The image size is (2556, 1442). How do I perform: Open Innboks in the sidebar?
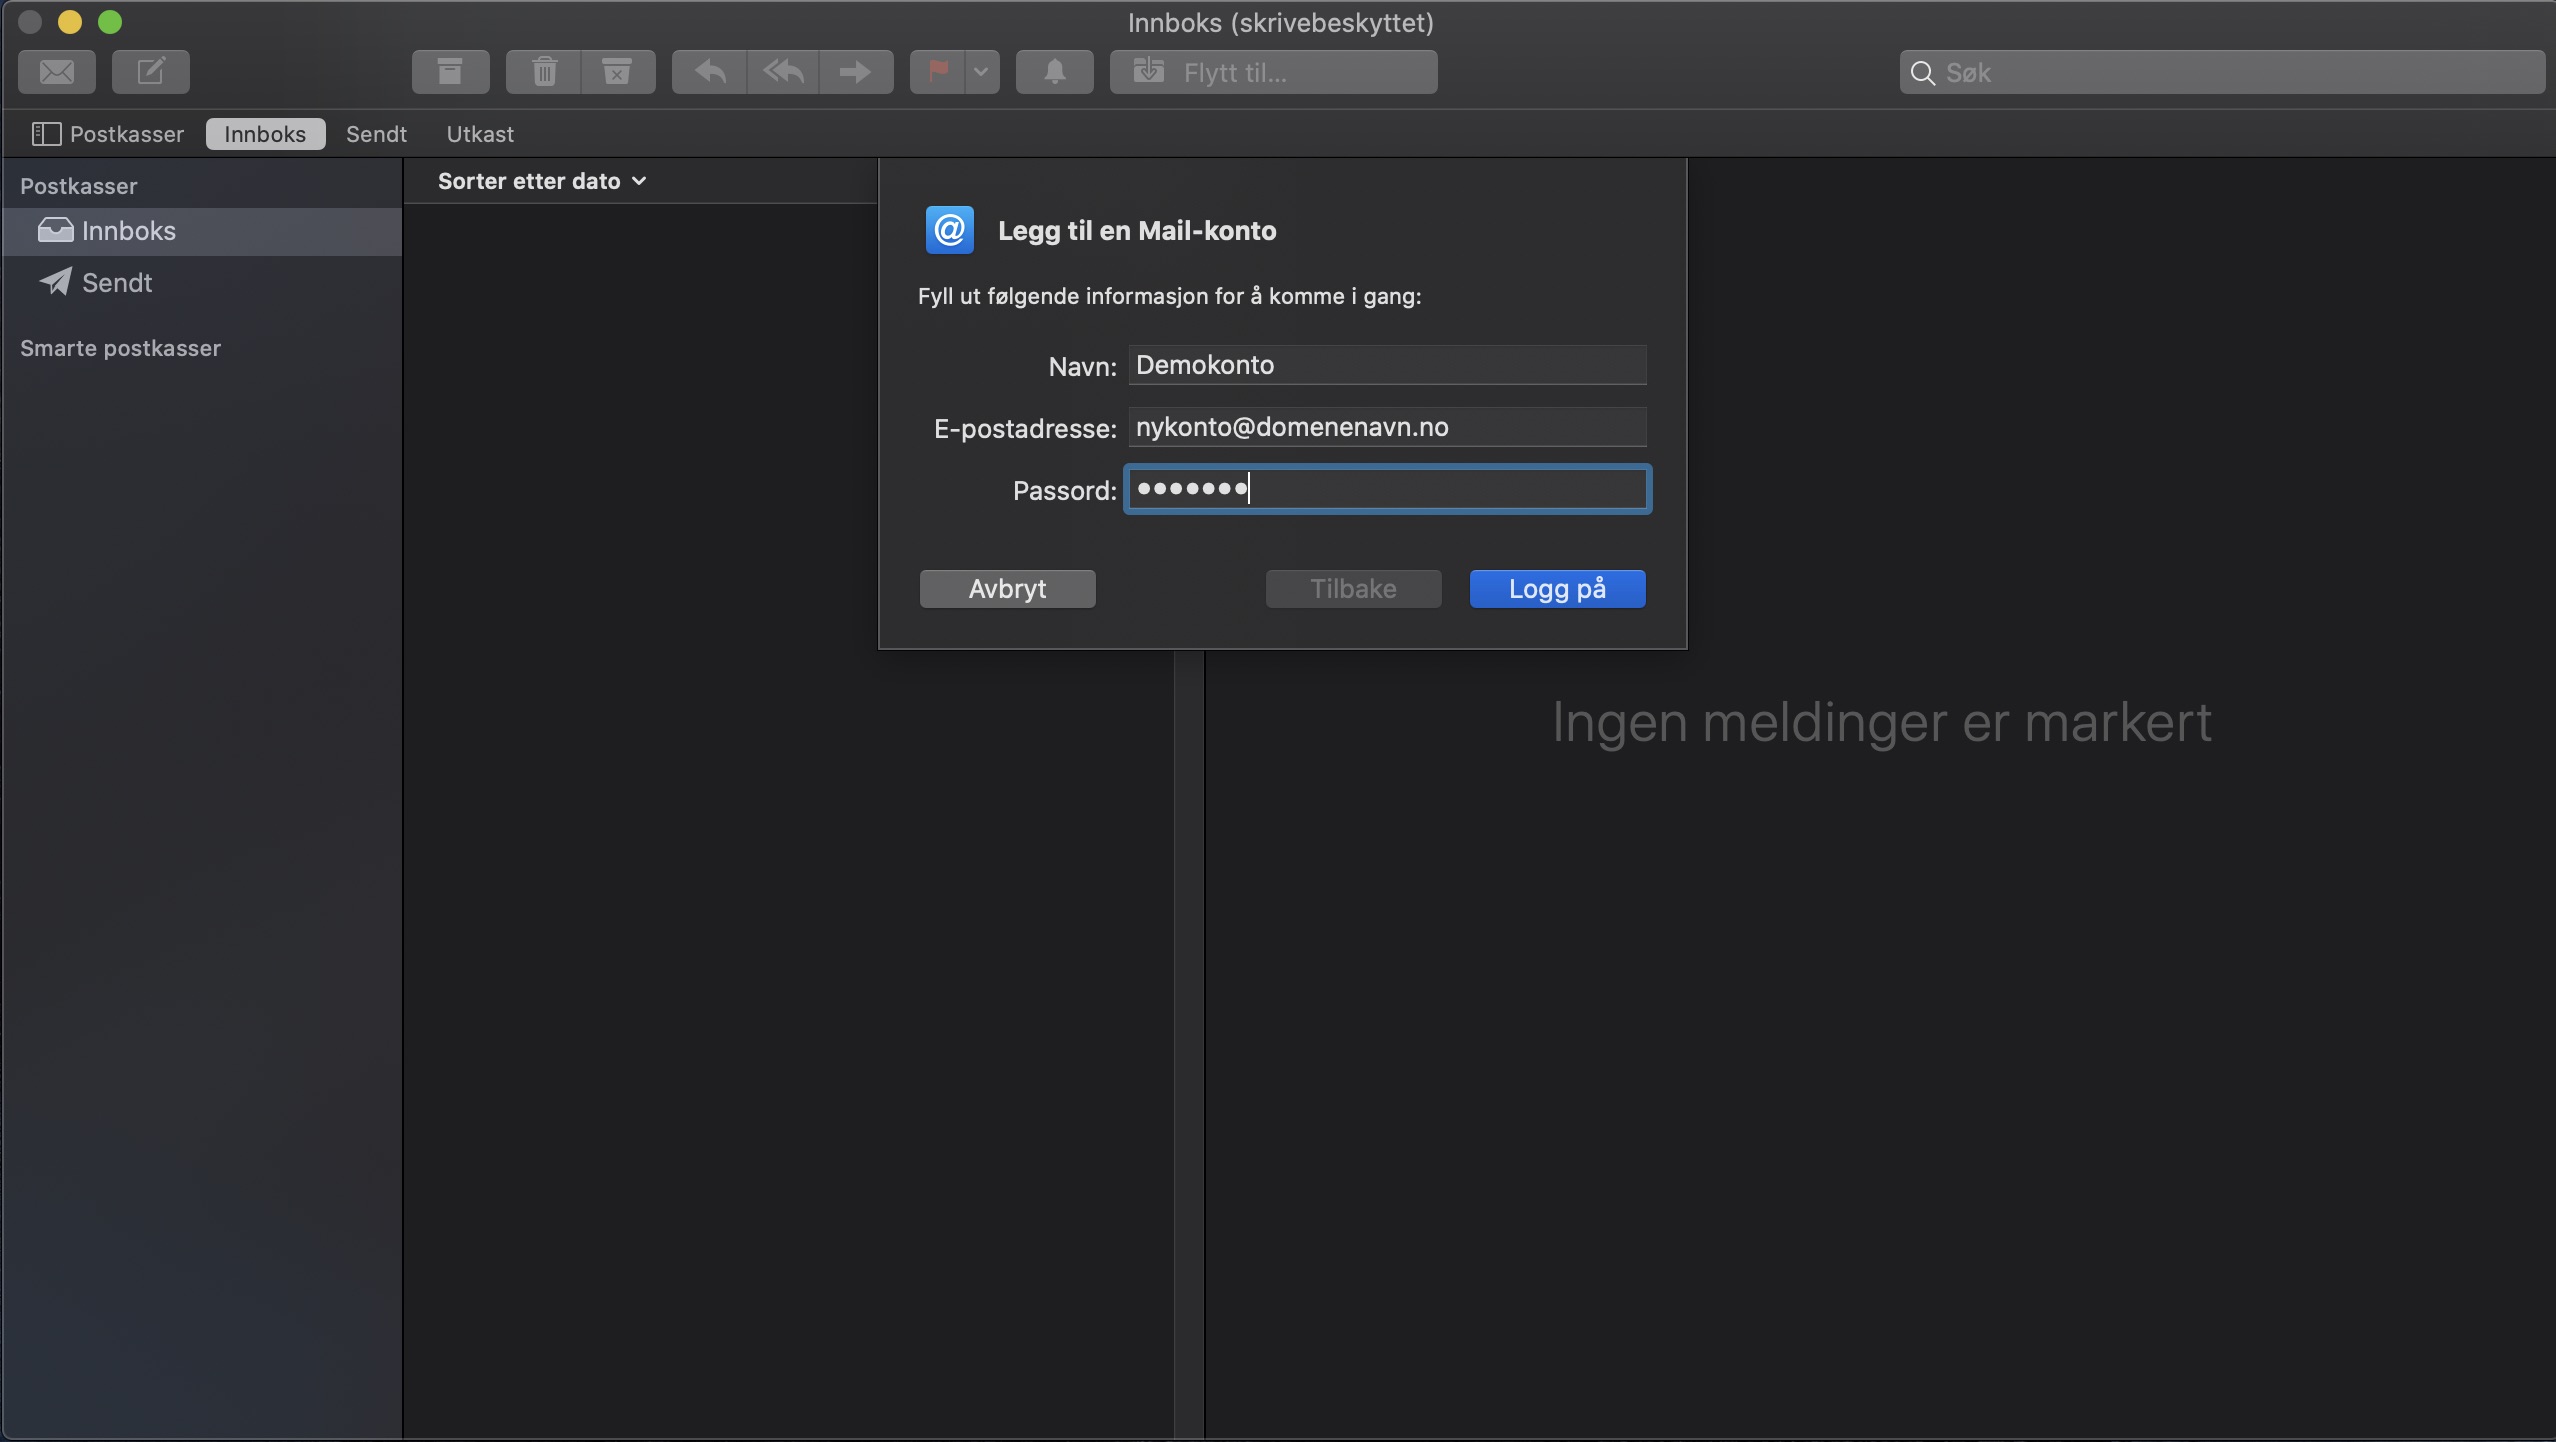point(203,231)
